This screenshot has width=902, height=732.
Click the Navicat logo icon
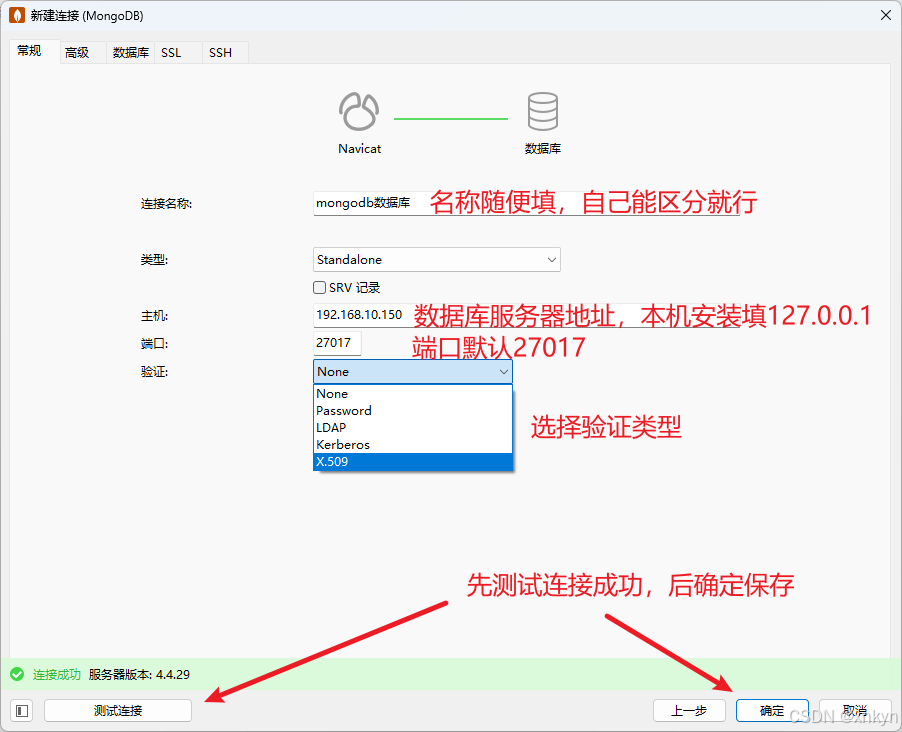pyautogui.click(x=359, y=111)
